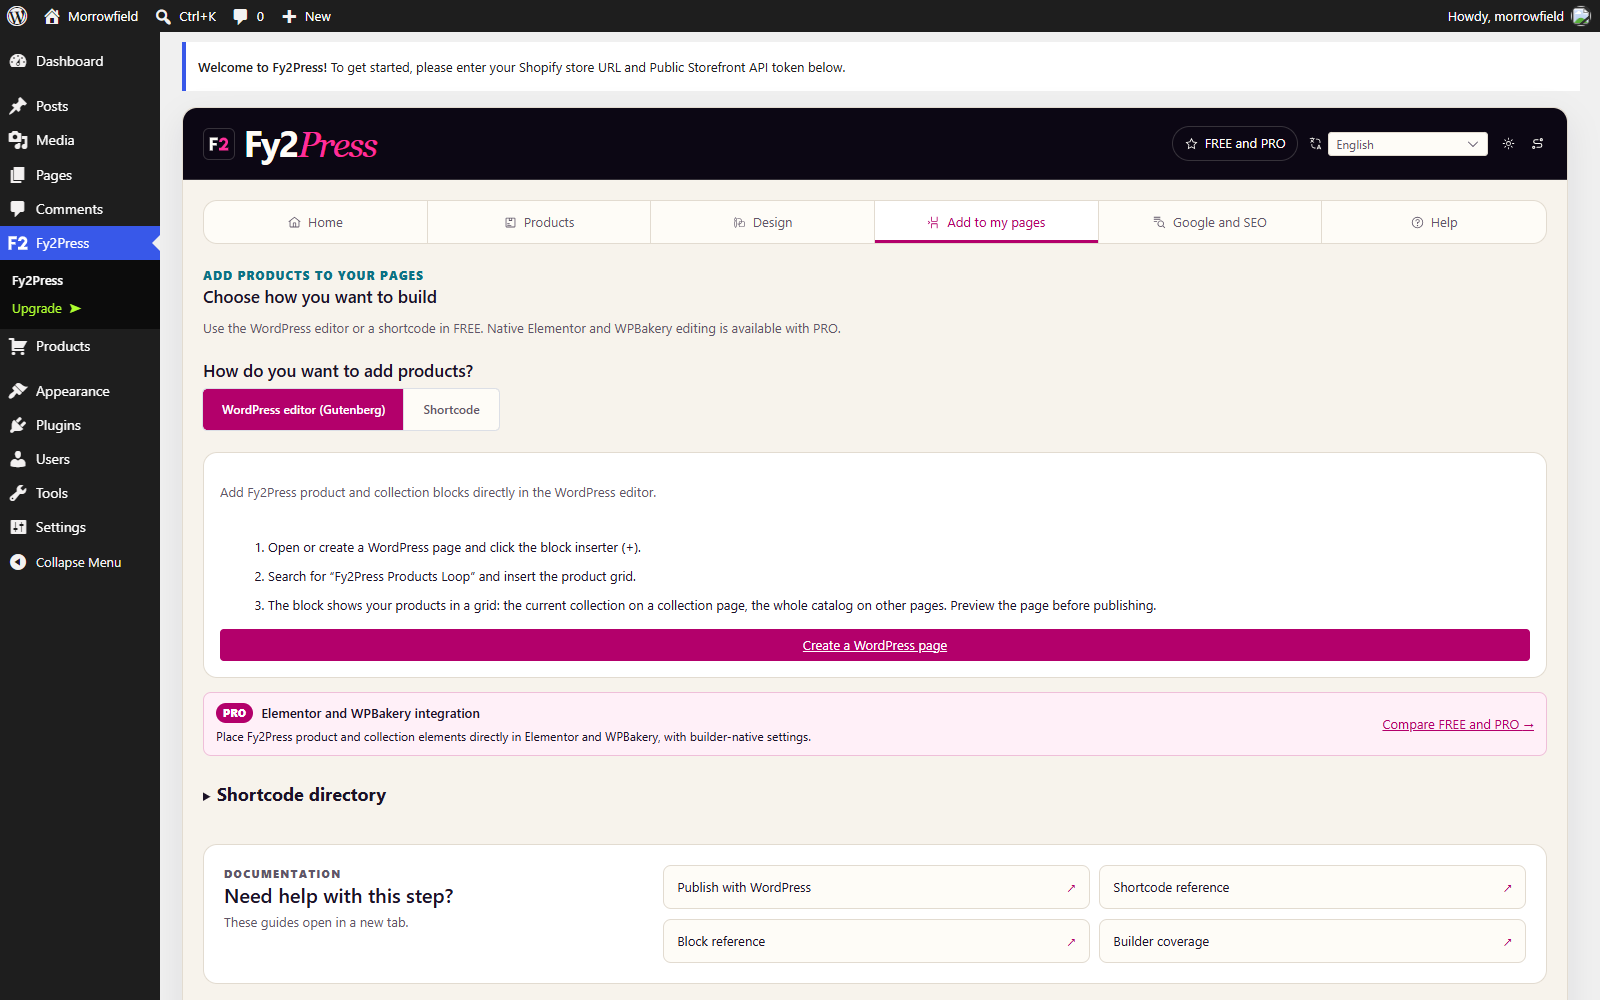This screenshot has height=1000, width=1600.
Task: Select the Add to my pages tab
Action: click(986, 222)
